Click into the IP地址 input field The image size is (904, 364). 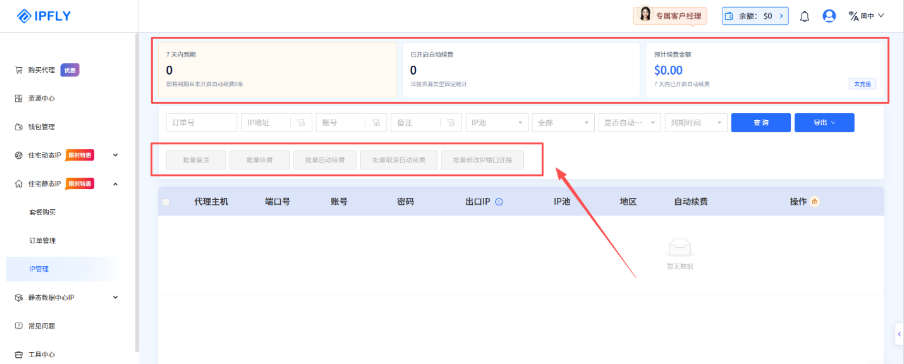click(x=266, y=122)
